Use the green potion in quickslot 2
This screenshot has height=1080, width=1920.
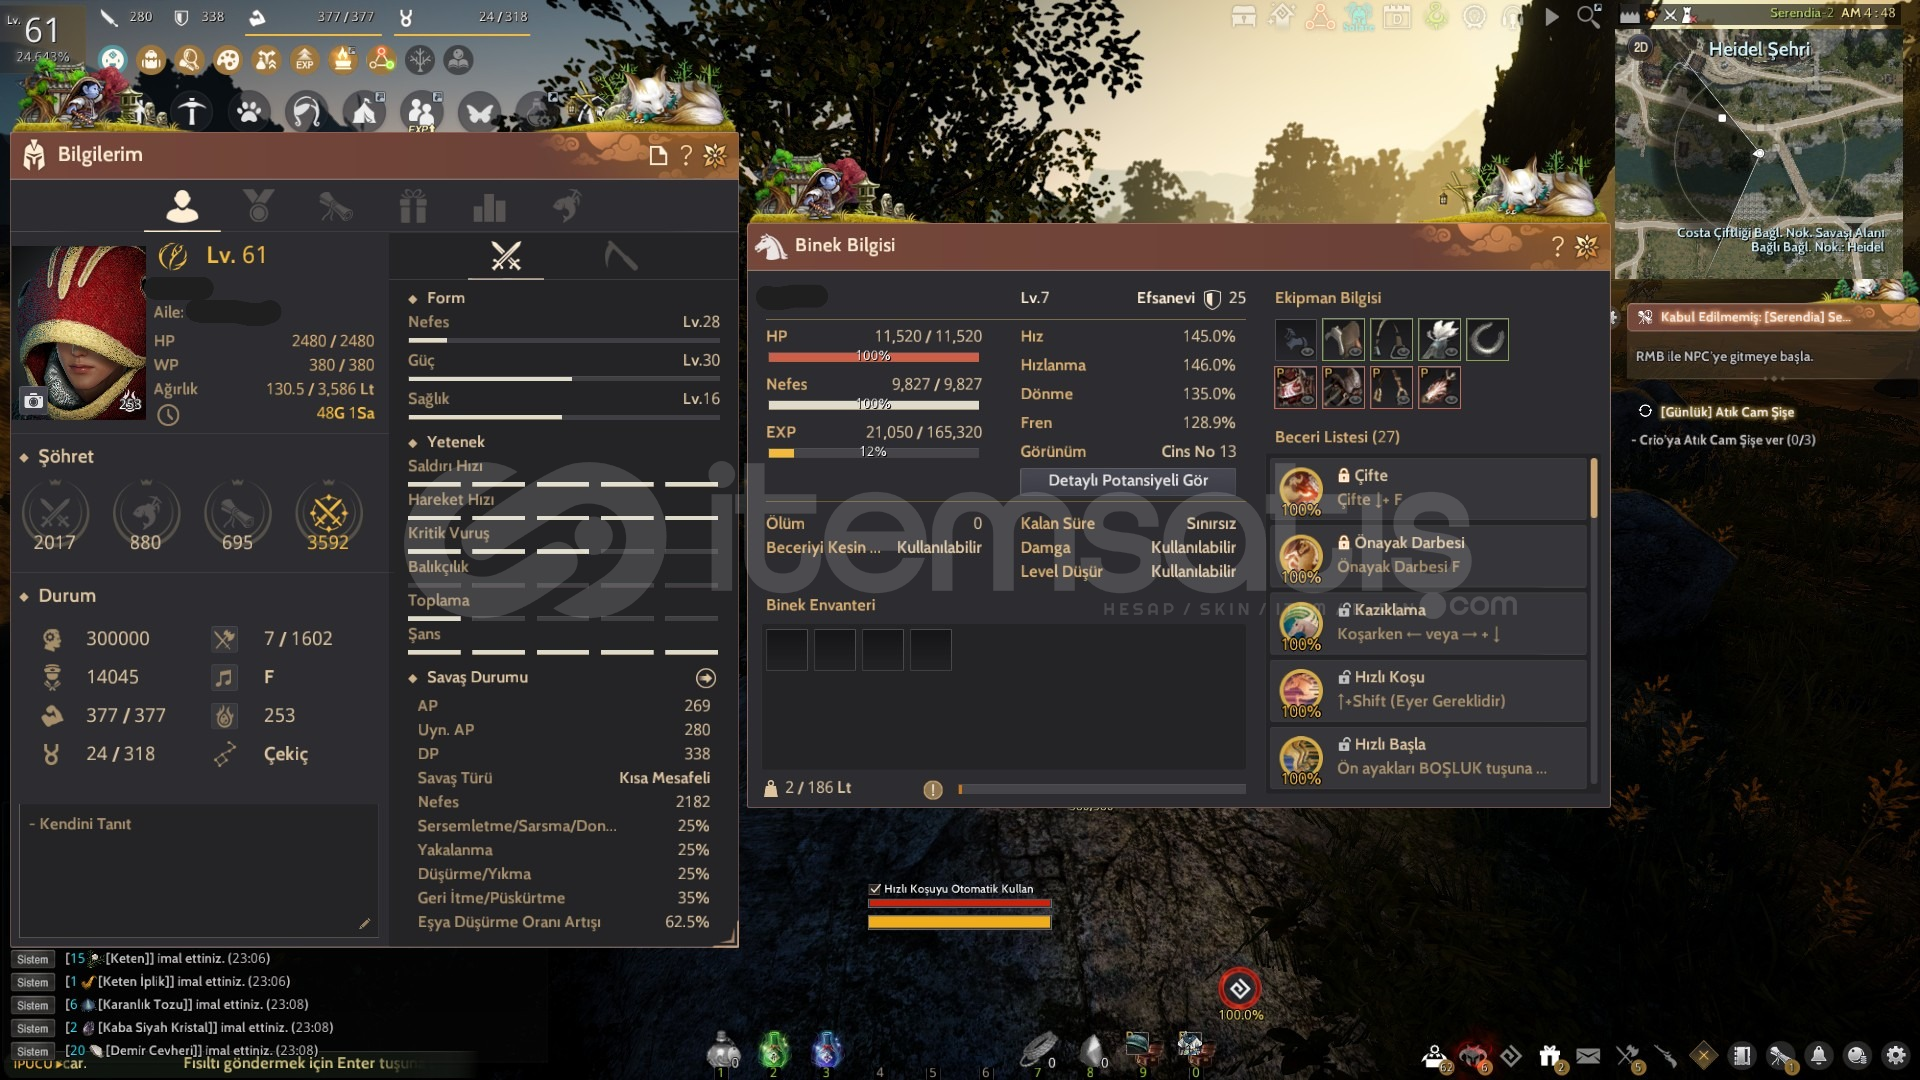coord(773,1052)
